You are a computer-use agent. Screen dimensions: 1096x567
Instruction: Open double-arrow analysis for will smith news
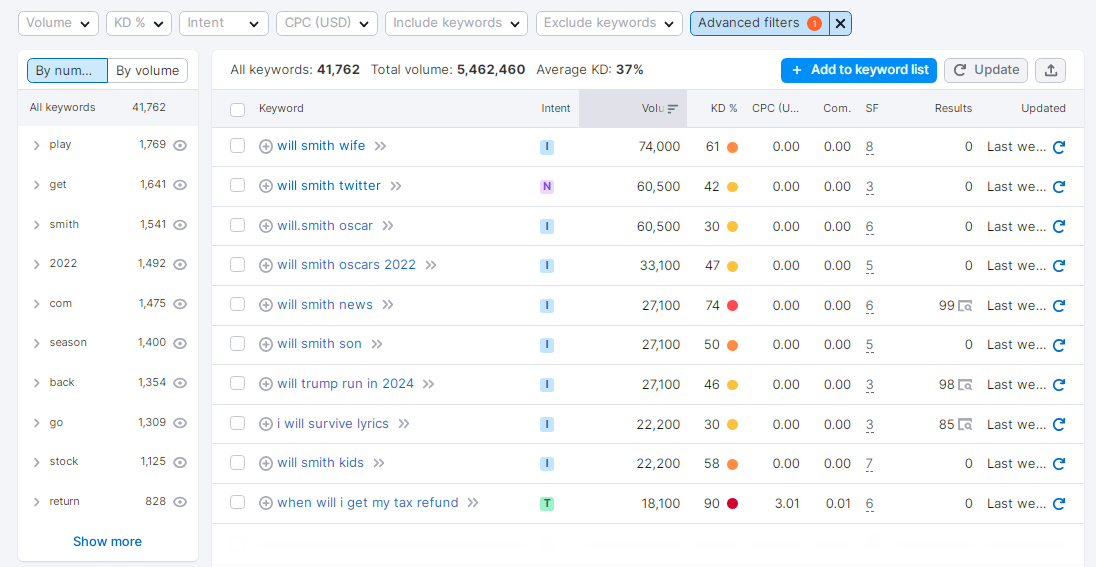coord(388,306)
